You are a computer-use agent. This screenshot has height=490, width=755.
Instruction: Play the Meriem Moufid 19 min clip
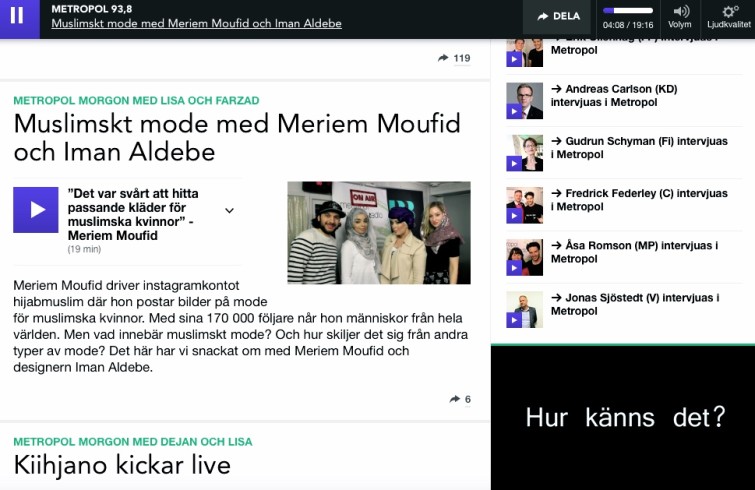point(36,210)
